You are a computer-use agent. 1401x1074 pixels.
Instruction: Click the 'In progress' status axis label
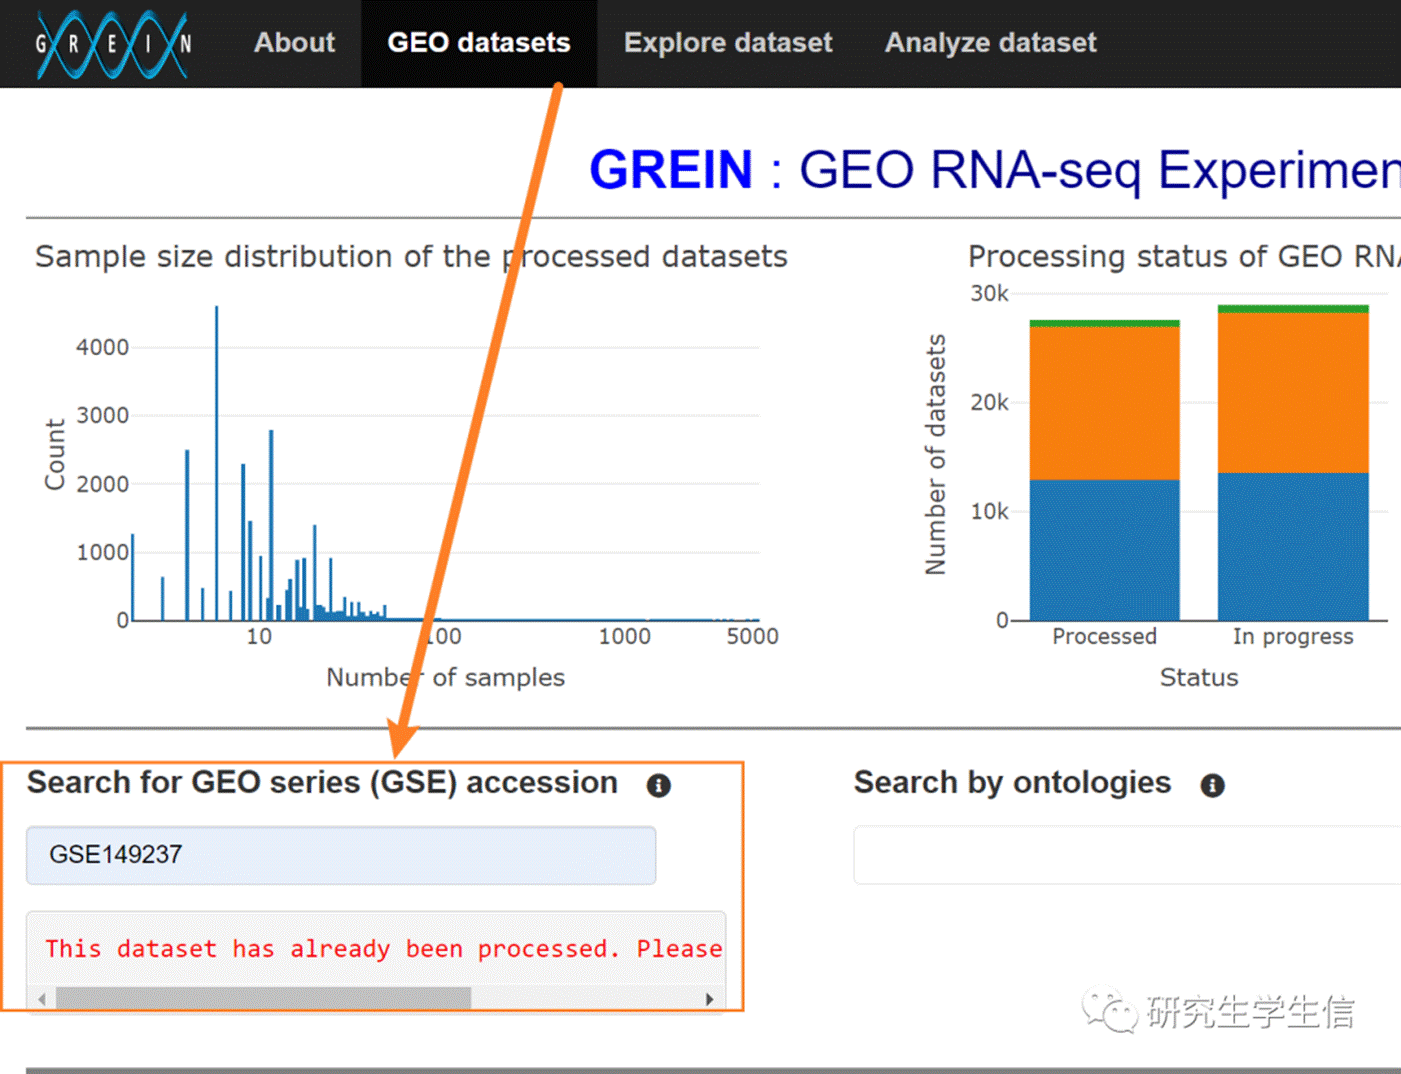point(1293,636)
